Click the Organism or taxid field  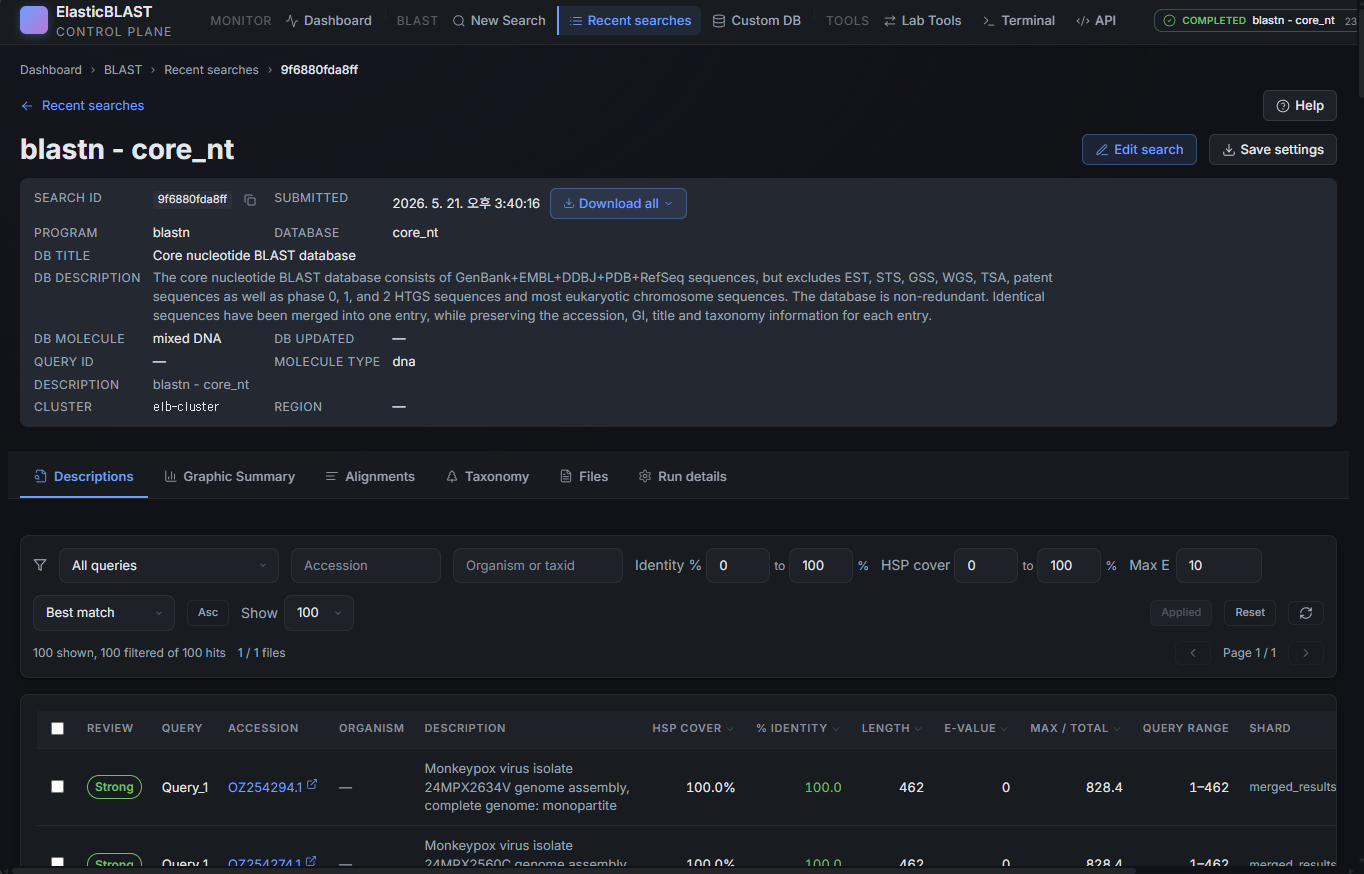click(x=538, y=565)
